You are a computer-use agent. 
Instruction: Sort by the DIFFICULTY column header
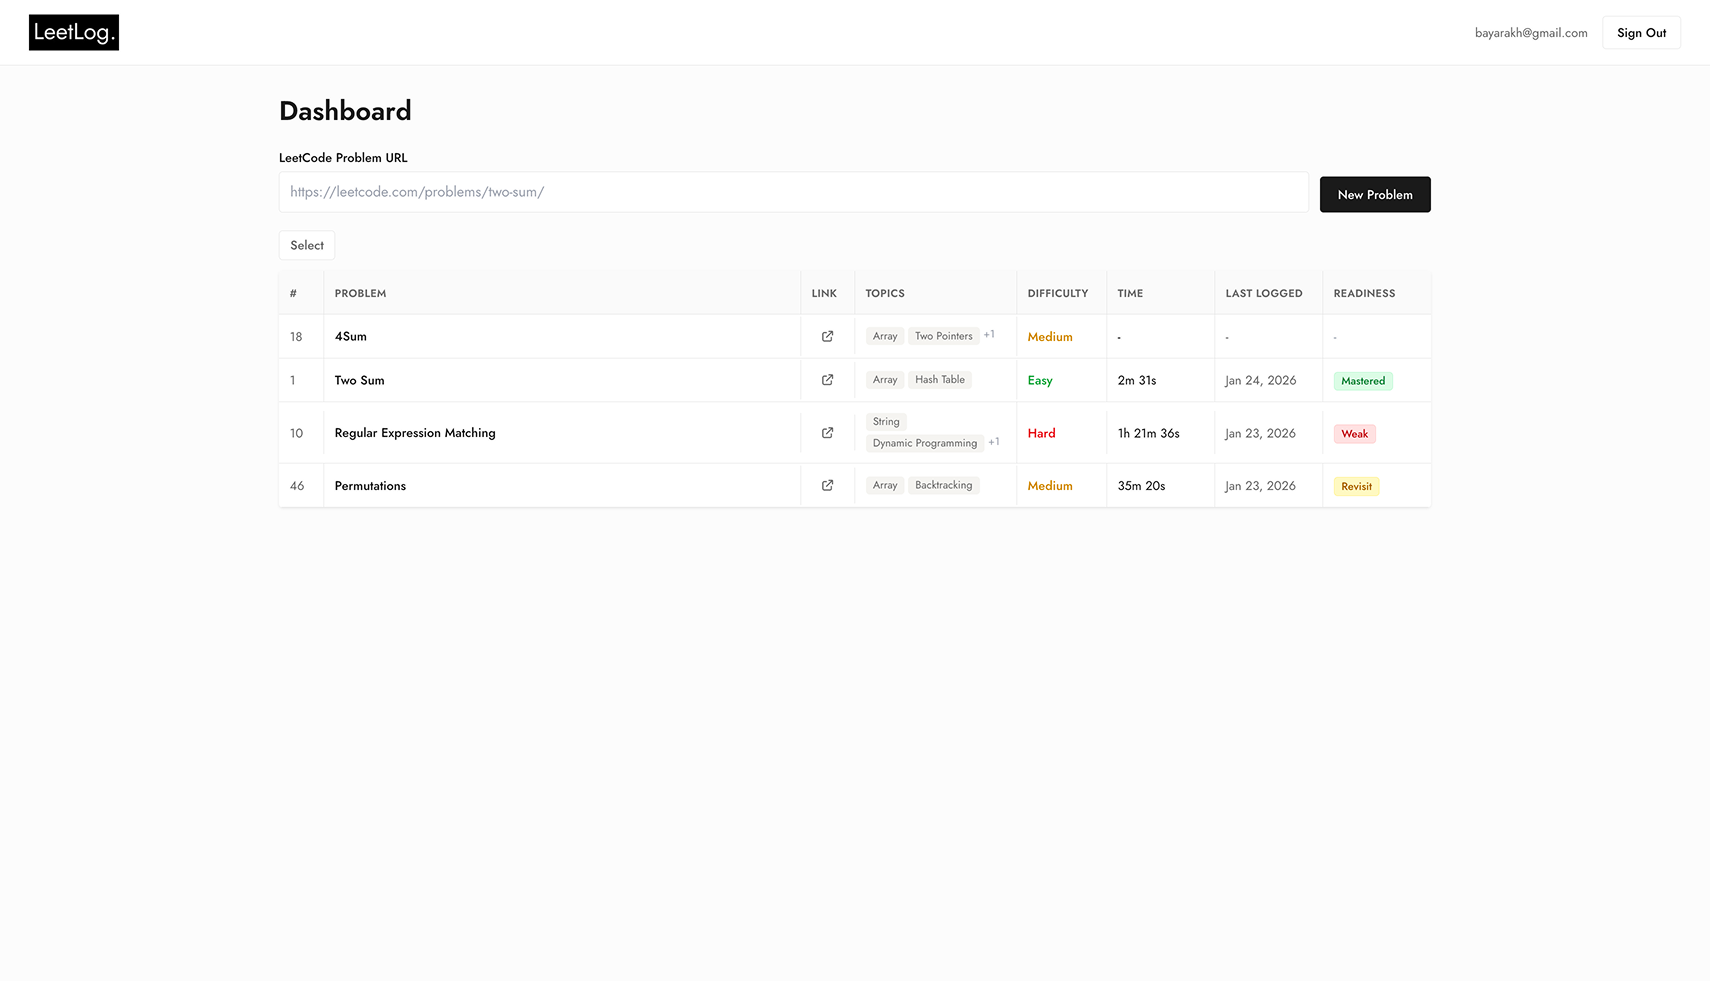1058,293
